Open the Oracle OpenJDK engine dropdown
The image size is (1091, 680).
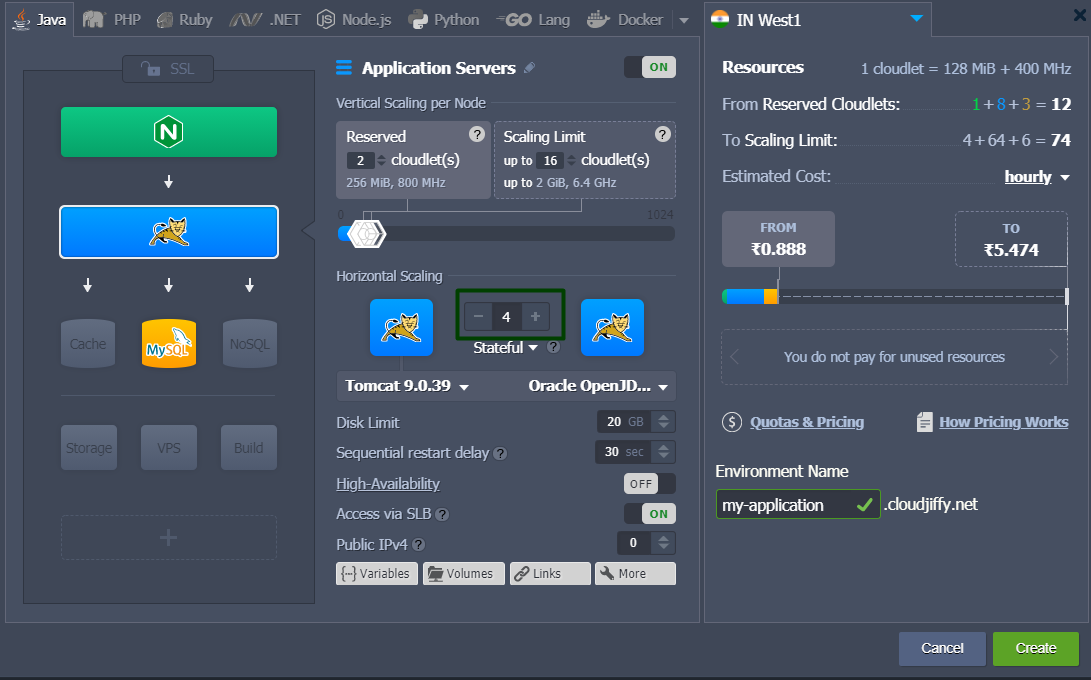pyautogui.click(x=598, y=386)
